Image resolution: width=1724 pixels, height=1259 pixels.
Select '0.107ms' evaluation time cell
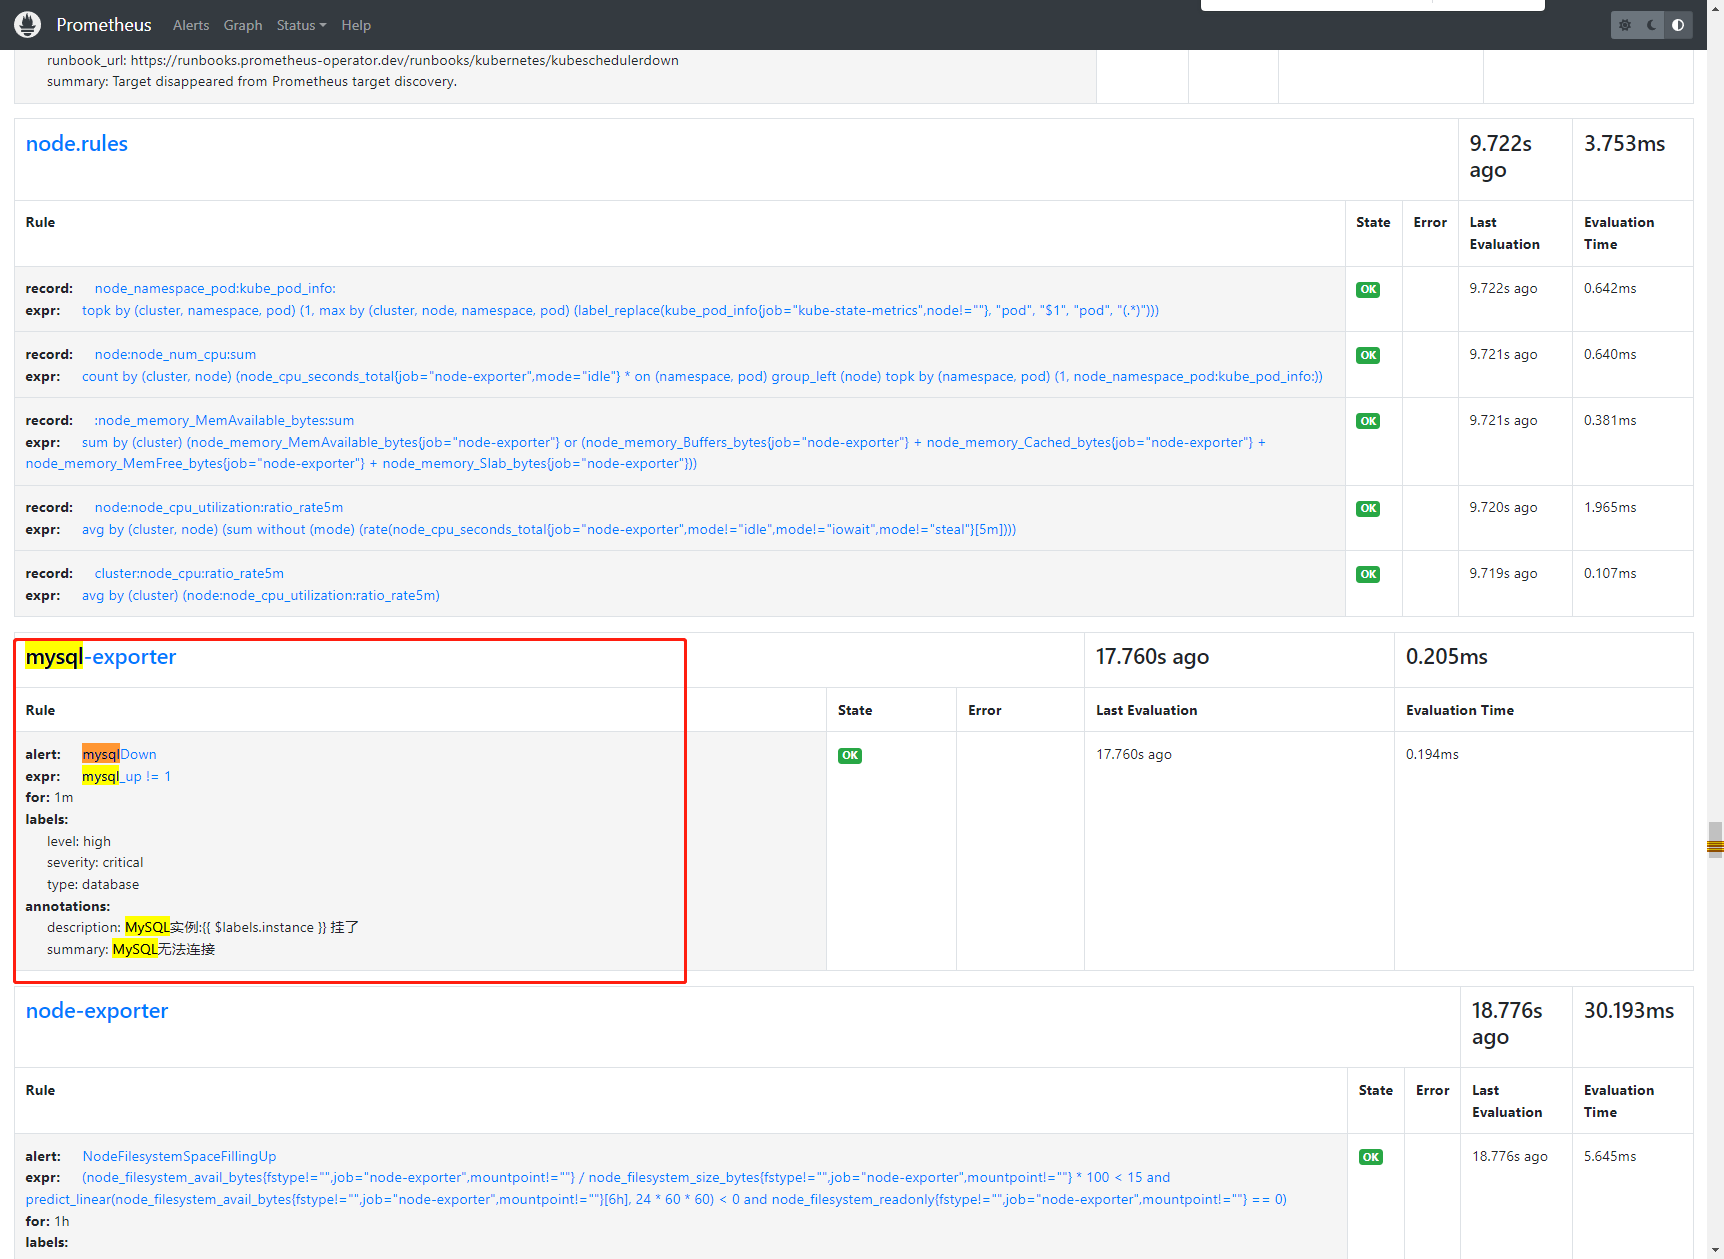coord(1610,574)
